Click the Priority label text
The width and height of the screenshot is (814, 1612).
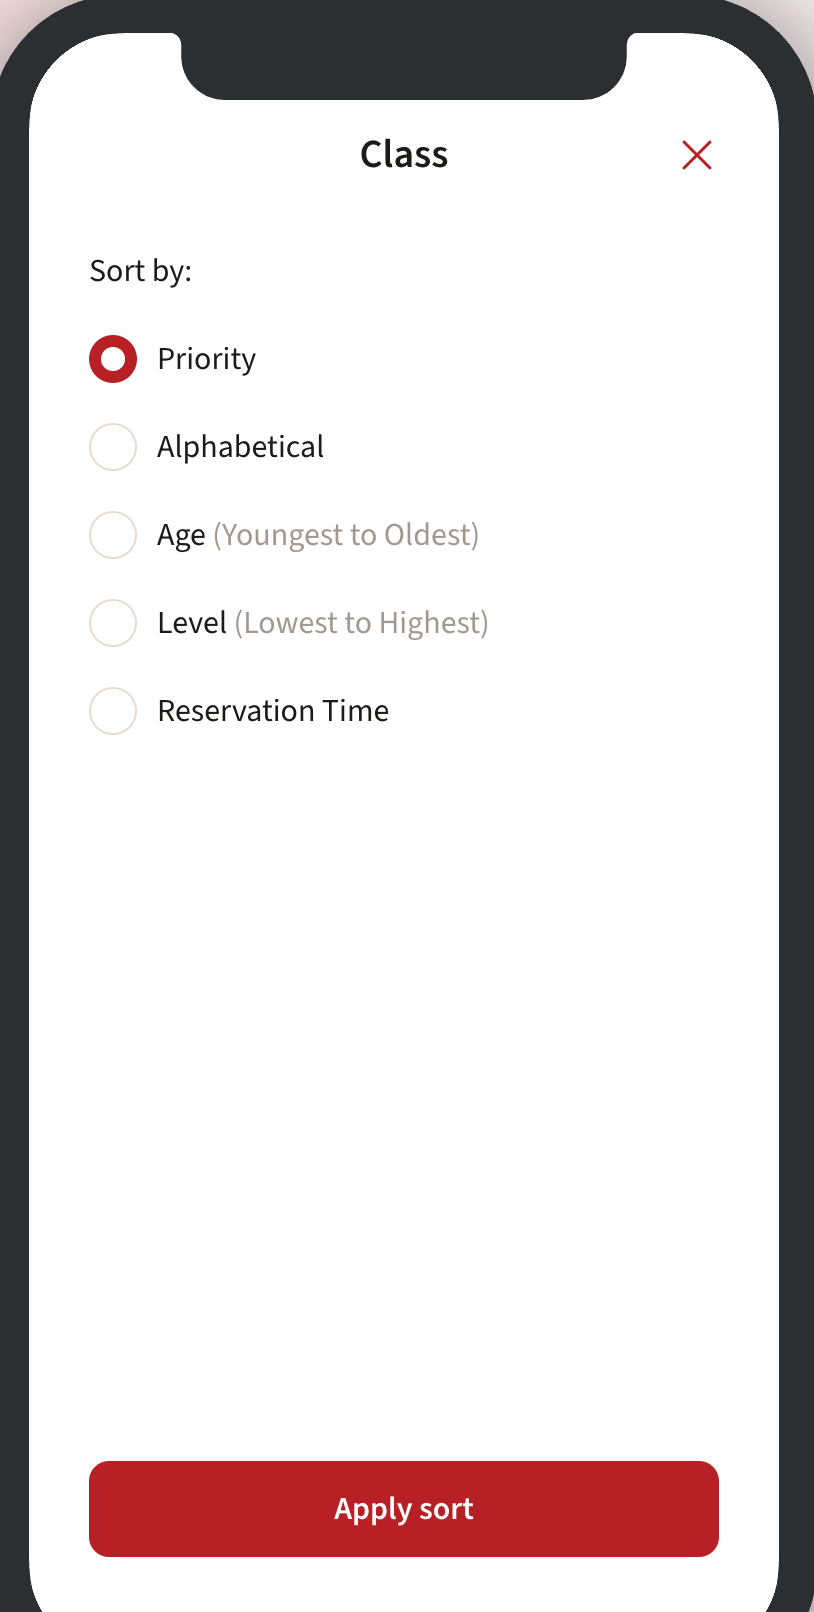pyautogui.click(x=206, y=359)
